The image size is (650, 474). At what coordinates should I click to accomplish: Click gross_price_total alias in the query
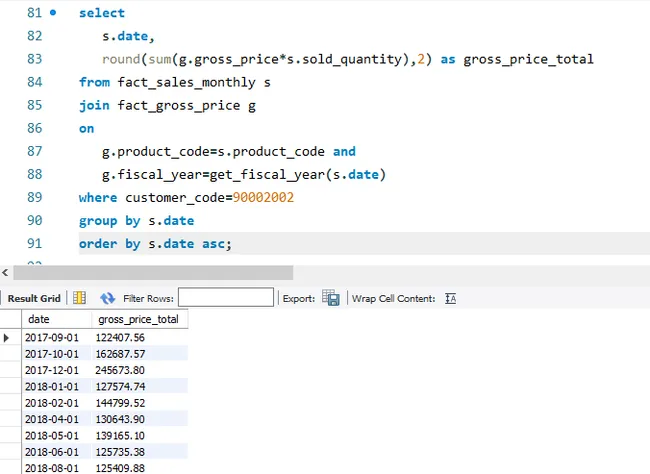(529, 59)
